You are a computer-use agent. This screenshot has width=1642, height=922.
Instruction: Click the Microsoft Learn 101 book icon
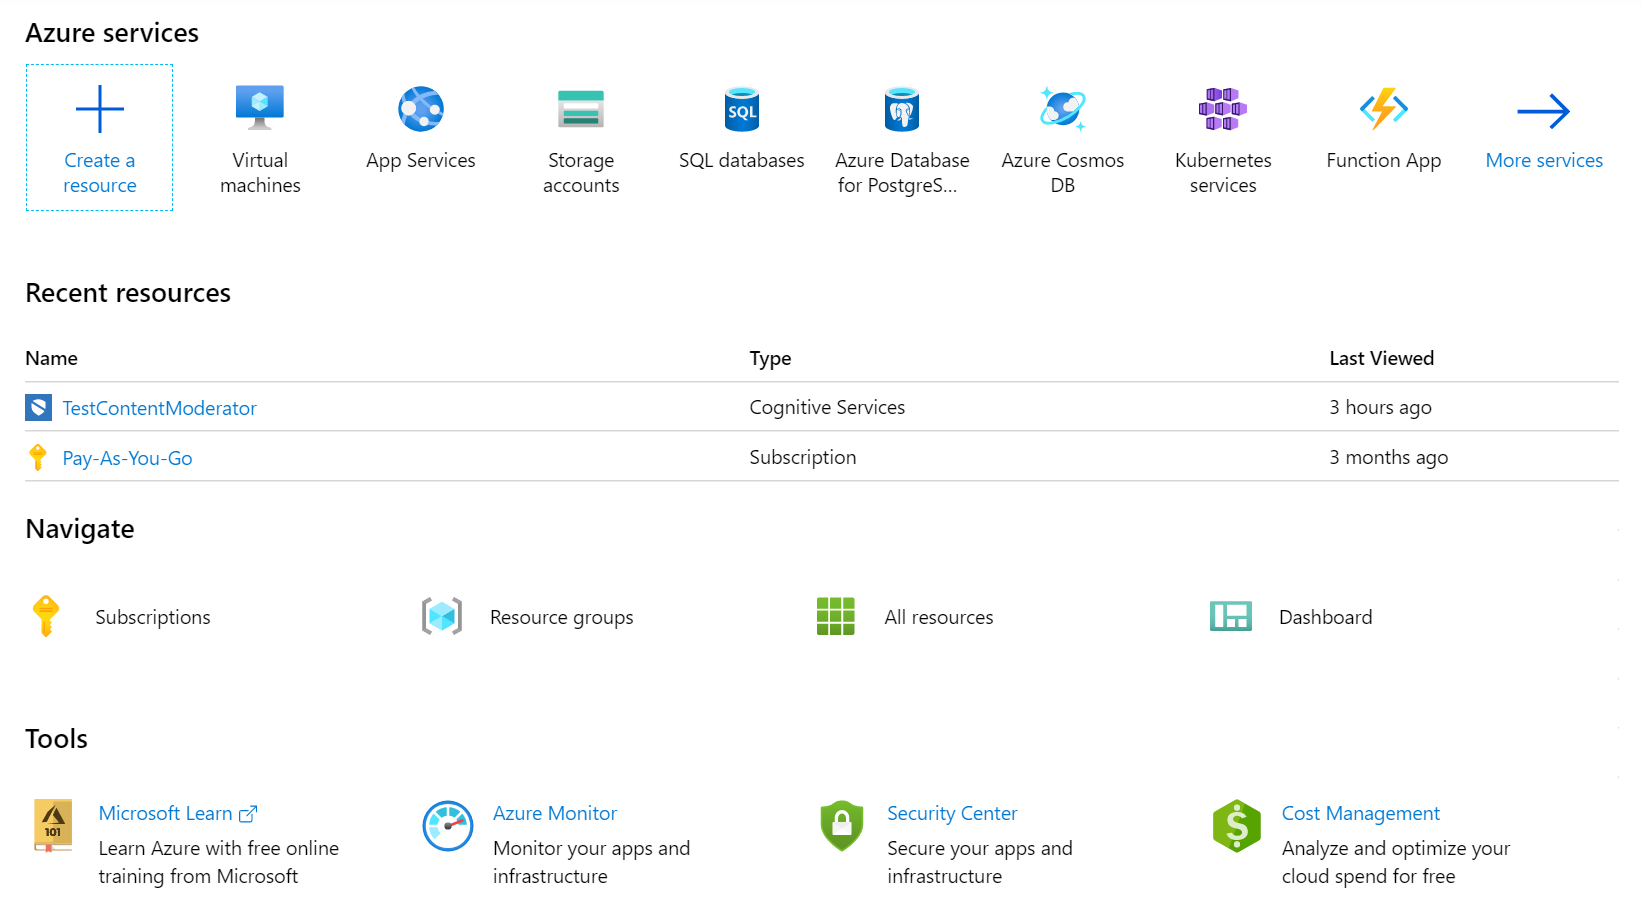[x=53, y=826]
